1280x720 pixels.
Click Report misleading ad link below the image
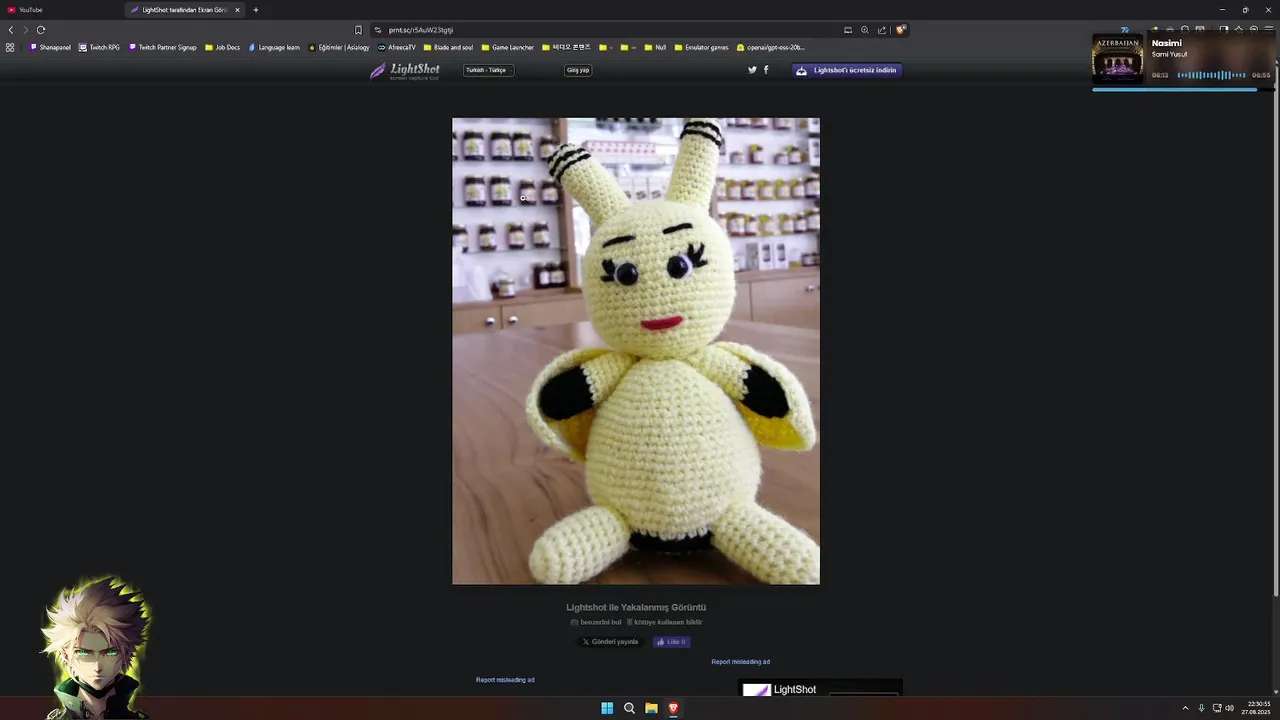pos(505,680)
